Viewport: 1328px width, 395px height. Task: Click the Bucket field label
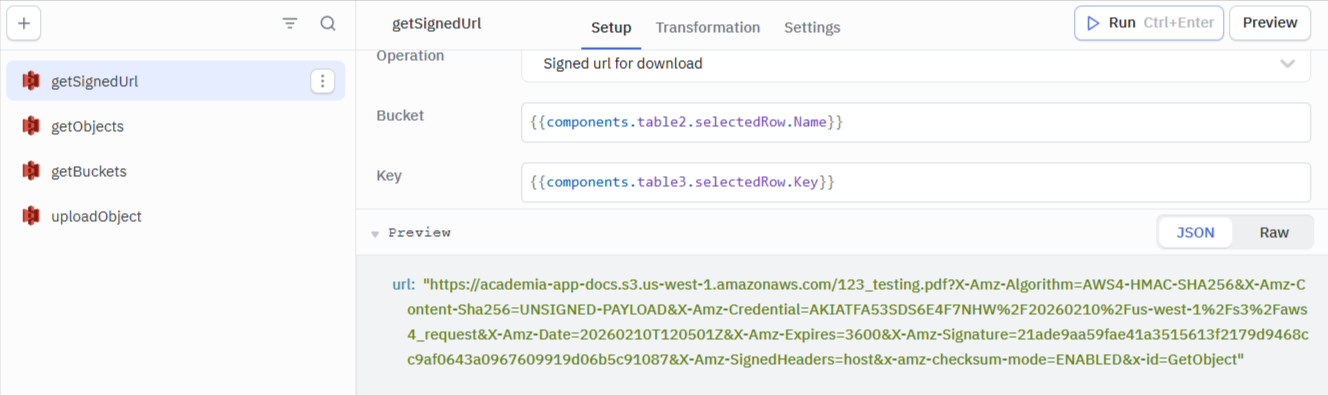pos(400,115)
